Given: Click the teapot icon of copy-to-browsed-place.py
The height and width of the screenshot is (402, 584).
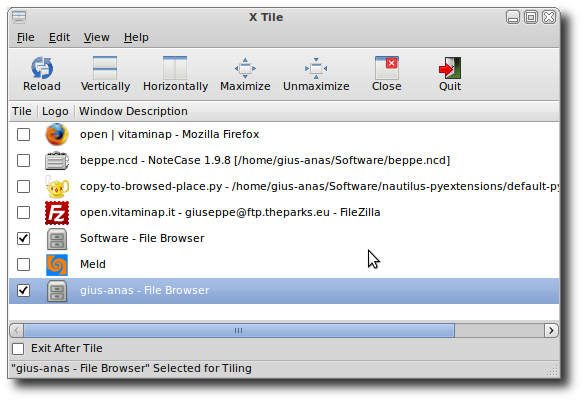Looking at the screenshot, I should tap(57, 186).
